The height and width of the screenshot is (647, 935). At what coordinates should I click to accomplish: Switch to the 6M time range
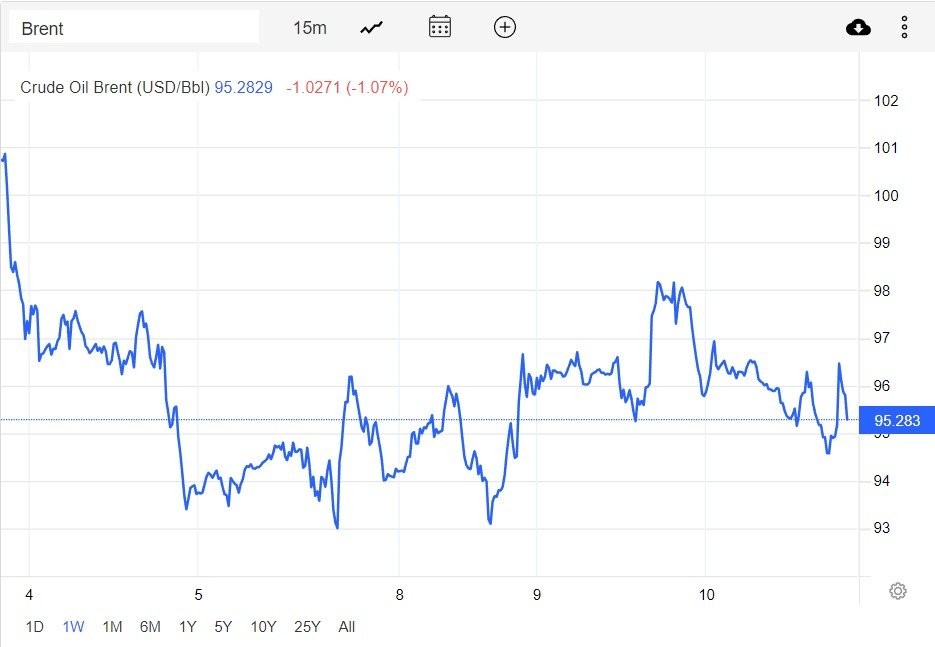150,627
